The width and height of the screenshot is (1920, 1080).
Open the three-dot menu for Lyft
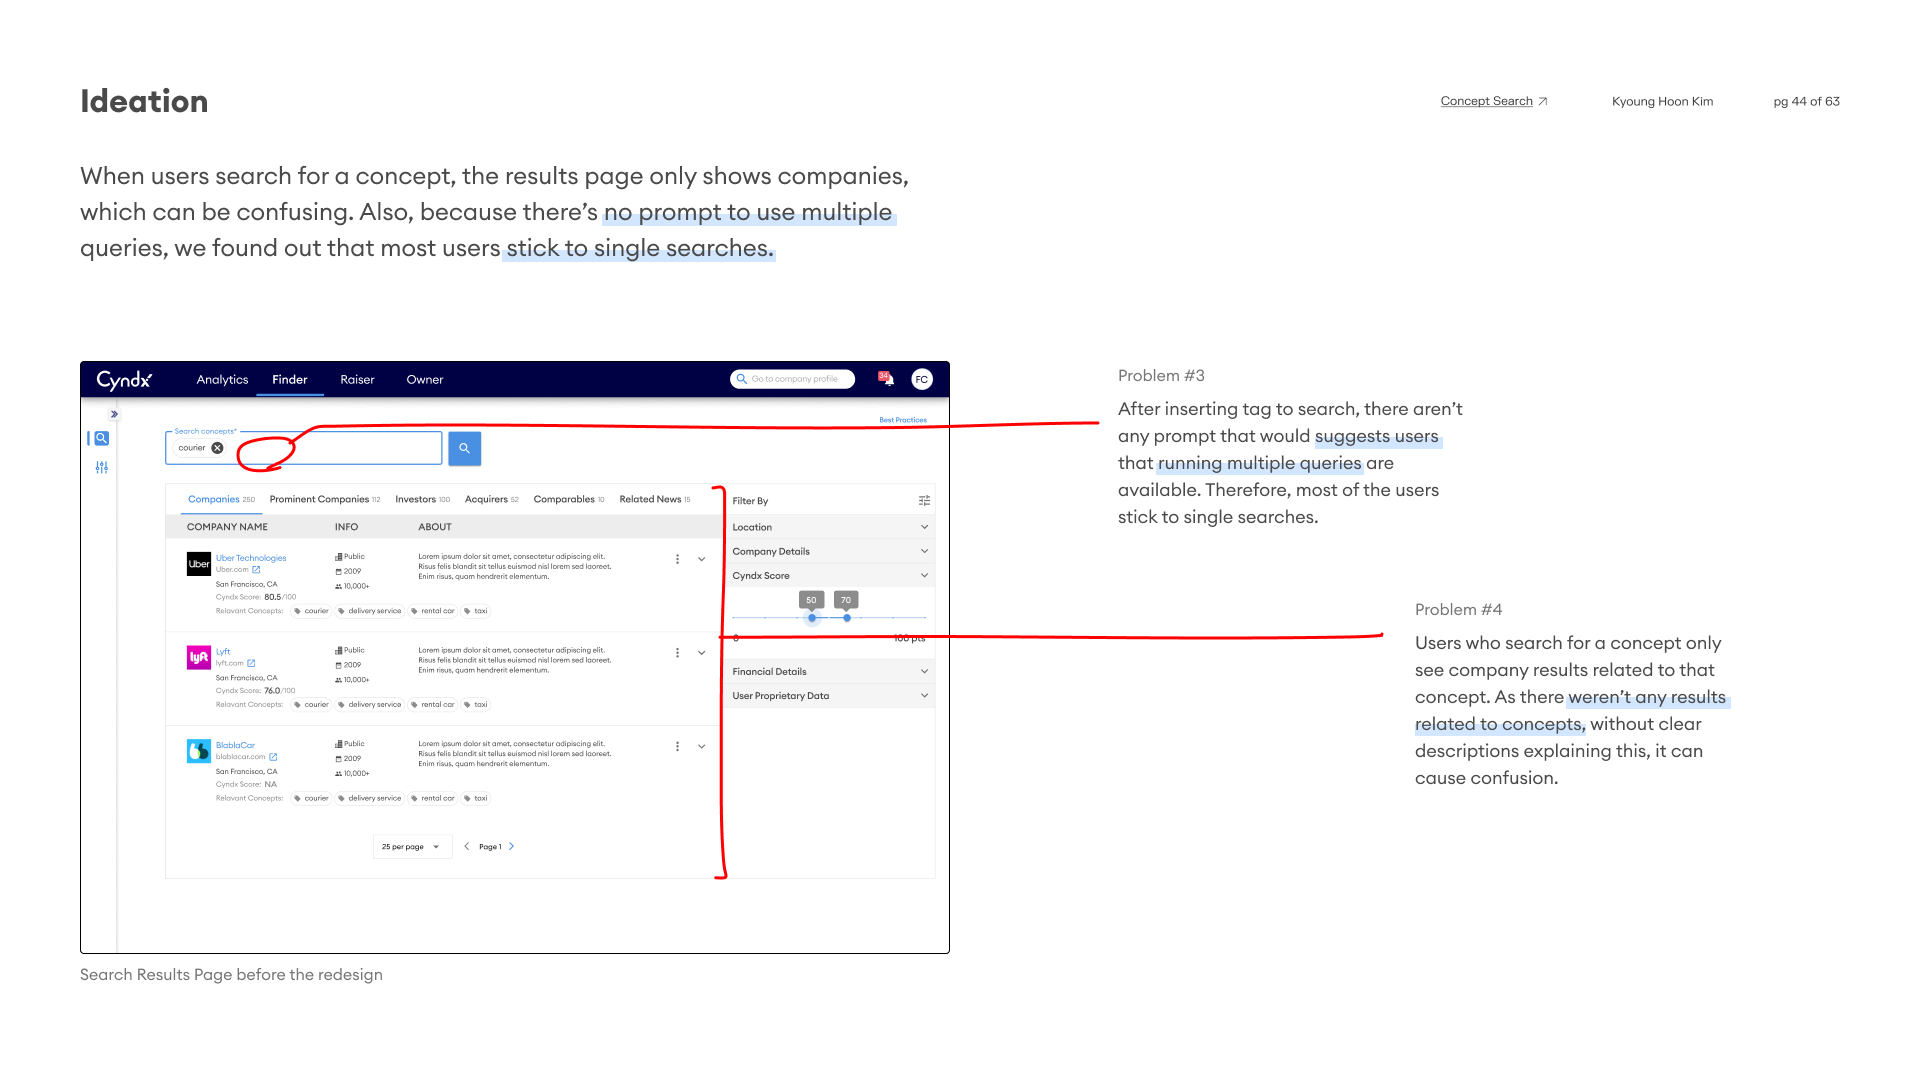[x=677, y=653]
